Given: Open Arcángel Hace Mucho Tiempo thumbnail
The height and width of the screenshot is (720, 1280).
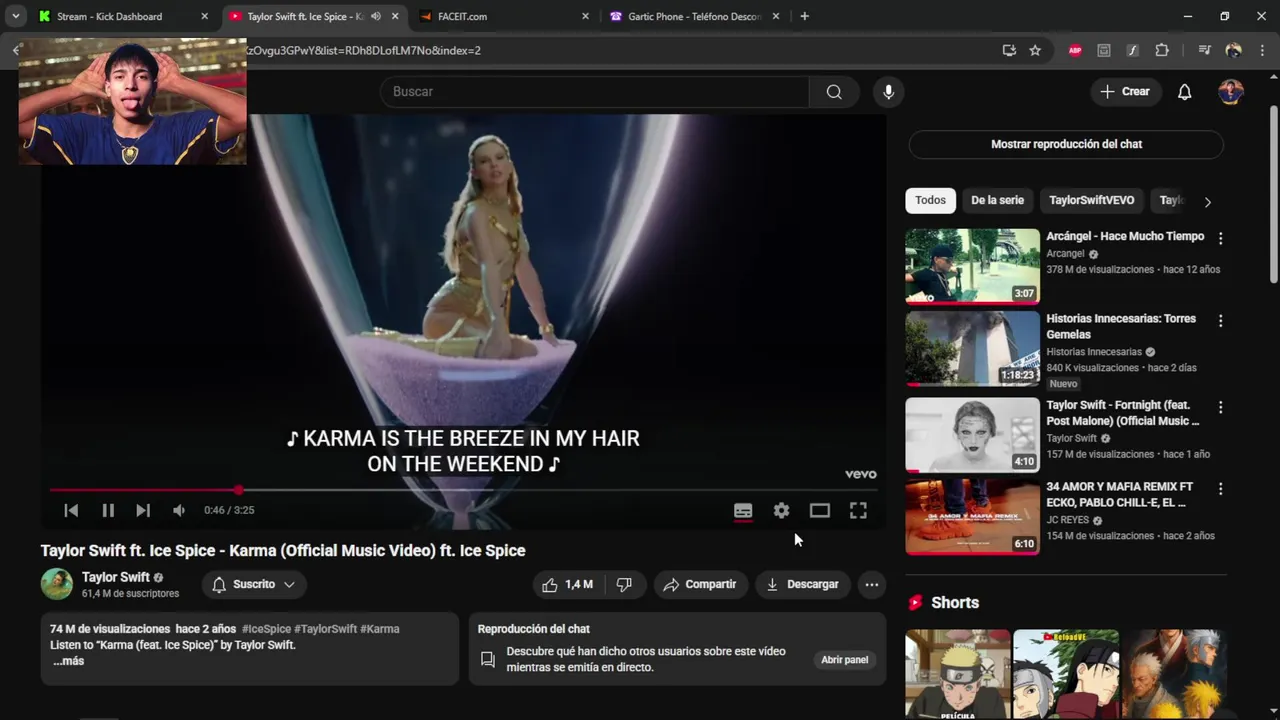Looking at the screenshot, I should 972,266.
